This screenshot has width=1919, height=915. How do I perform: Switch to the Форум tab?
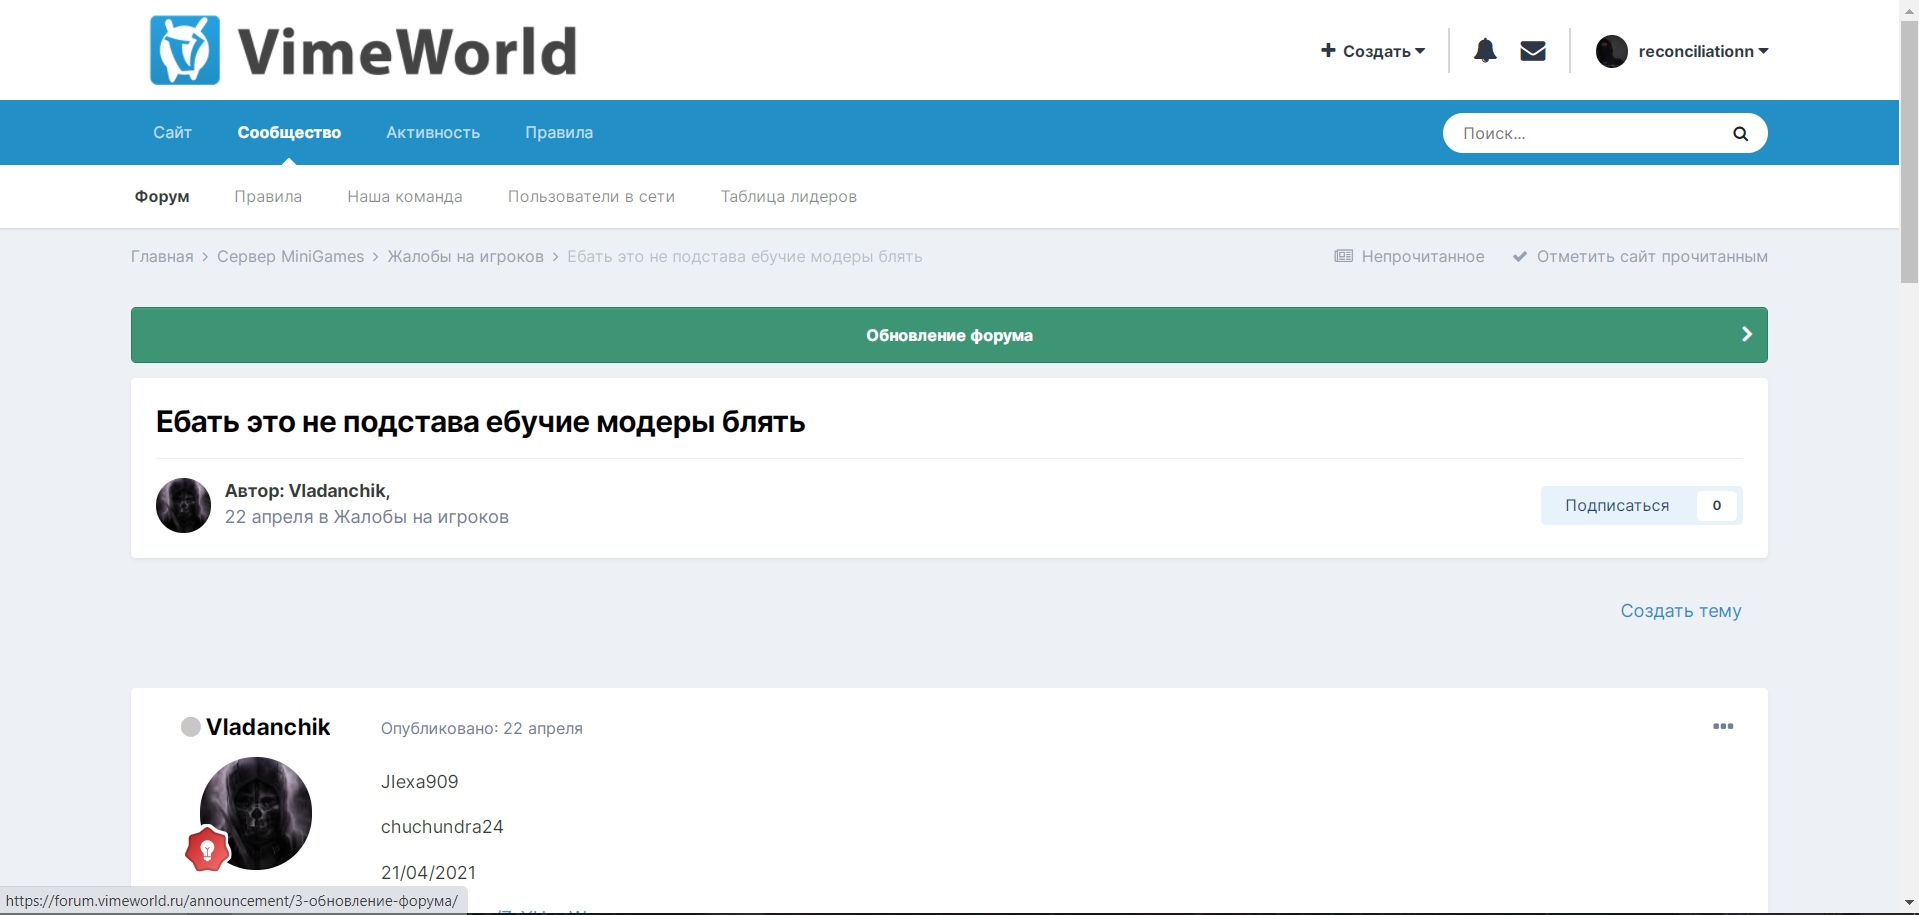(x=161, y=196)
